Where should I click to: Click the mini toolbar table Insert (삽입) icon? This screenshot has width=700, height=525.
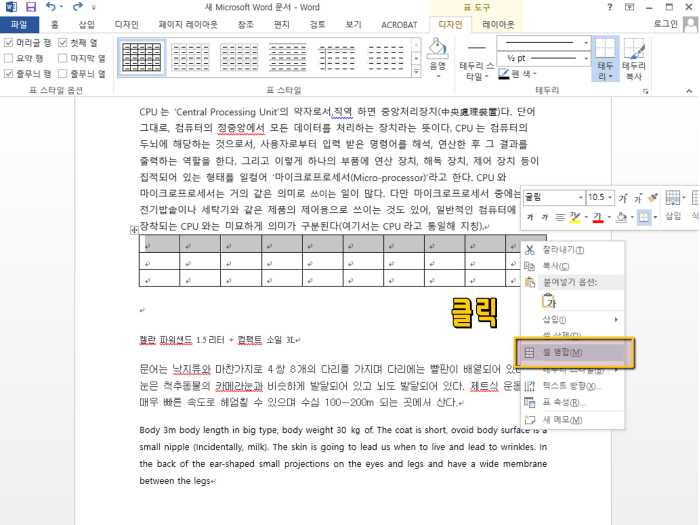click(x=673, y=198)
